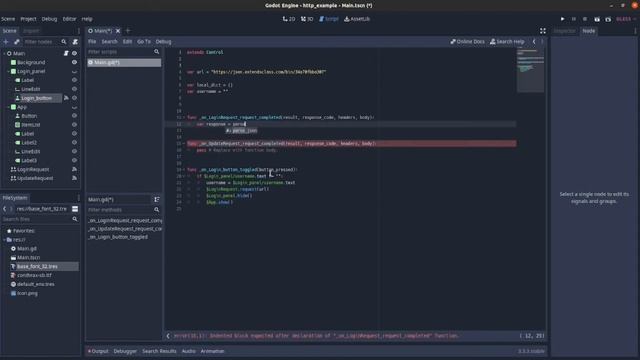Screen dimensions: 640x360
Task: Open the Output bottom panel
Action: point(98,351)
